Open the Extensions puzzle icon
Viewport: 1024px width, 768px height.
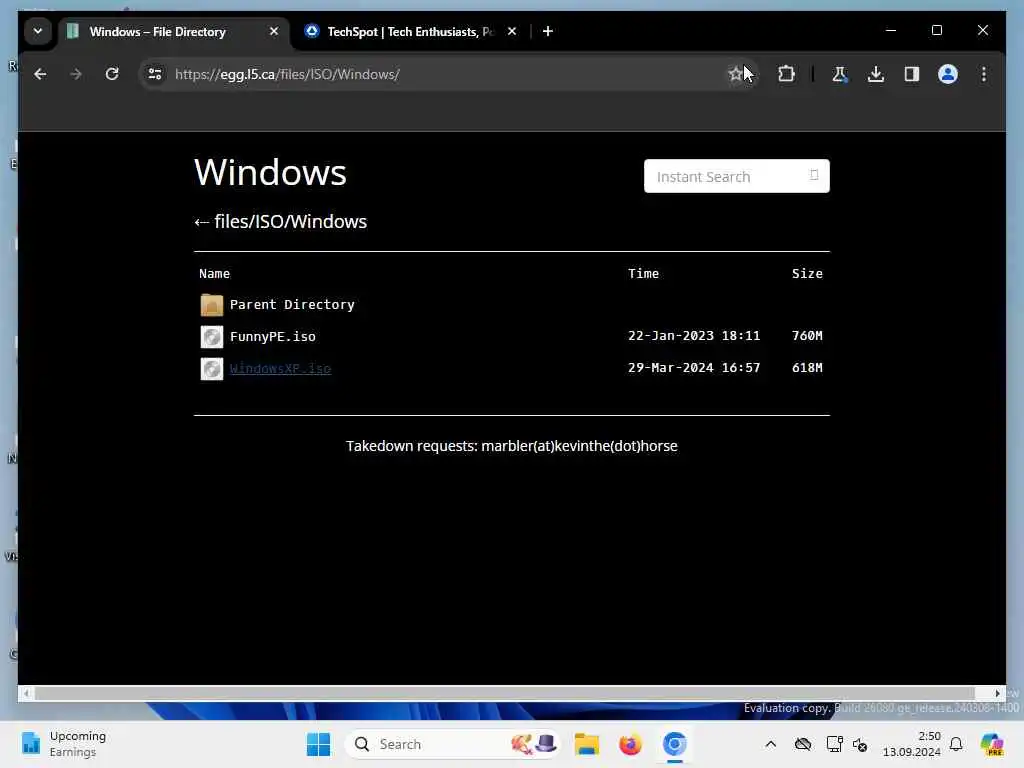point(786,74)
